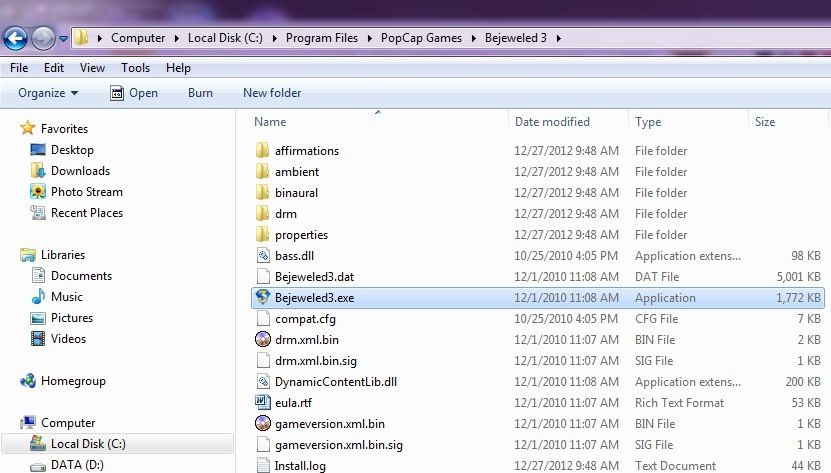
Task: Open the Tools menu
Action: (136, 68)
